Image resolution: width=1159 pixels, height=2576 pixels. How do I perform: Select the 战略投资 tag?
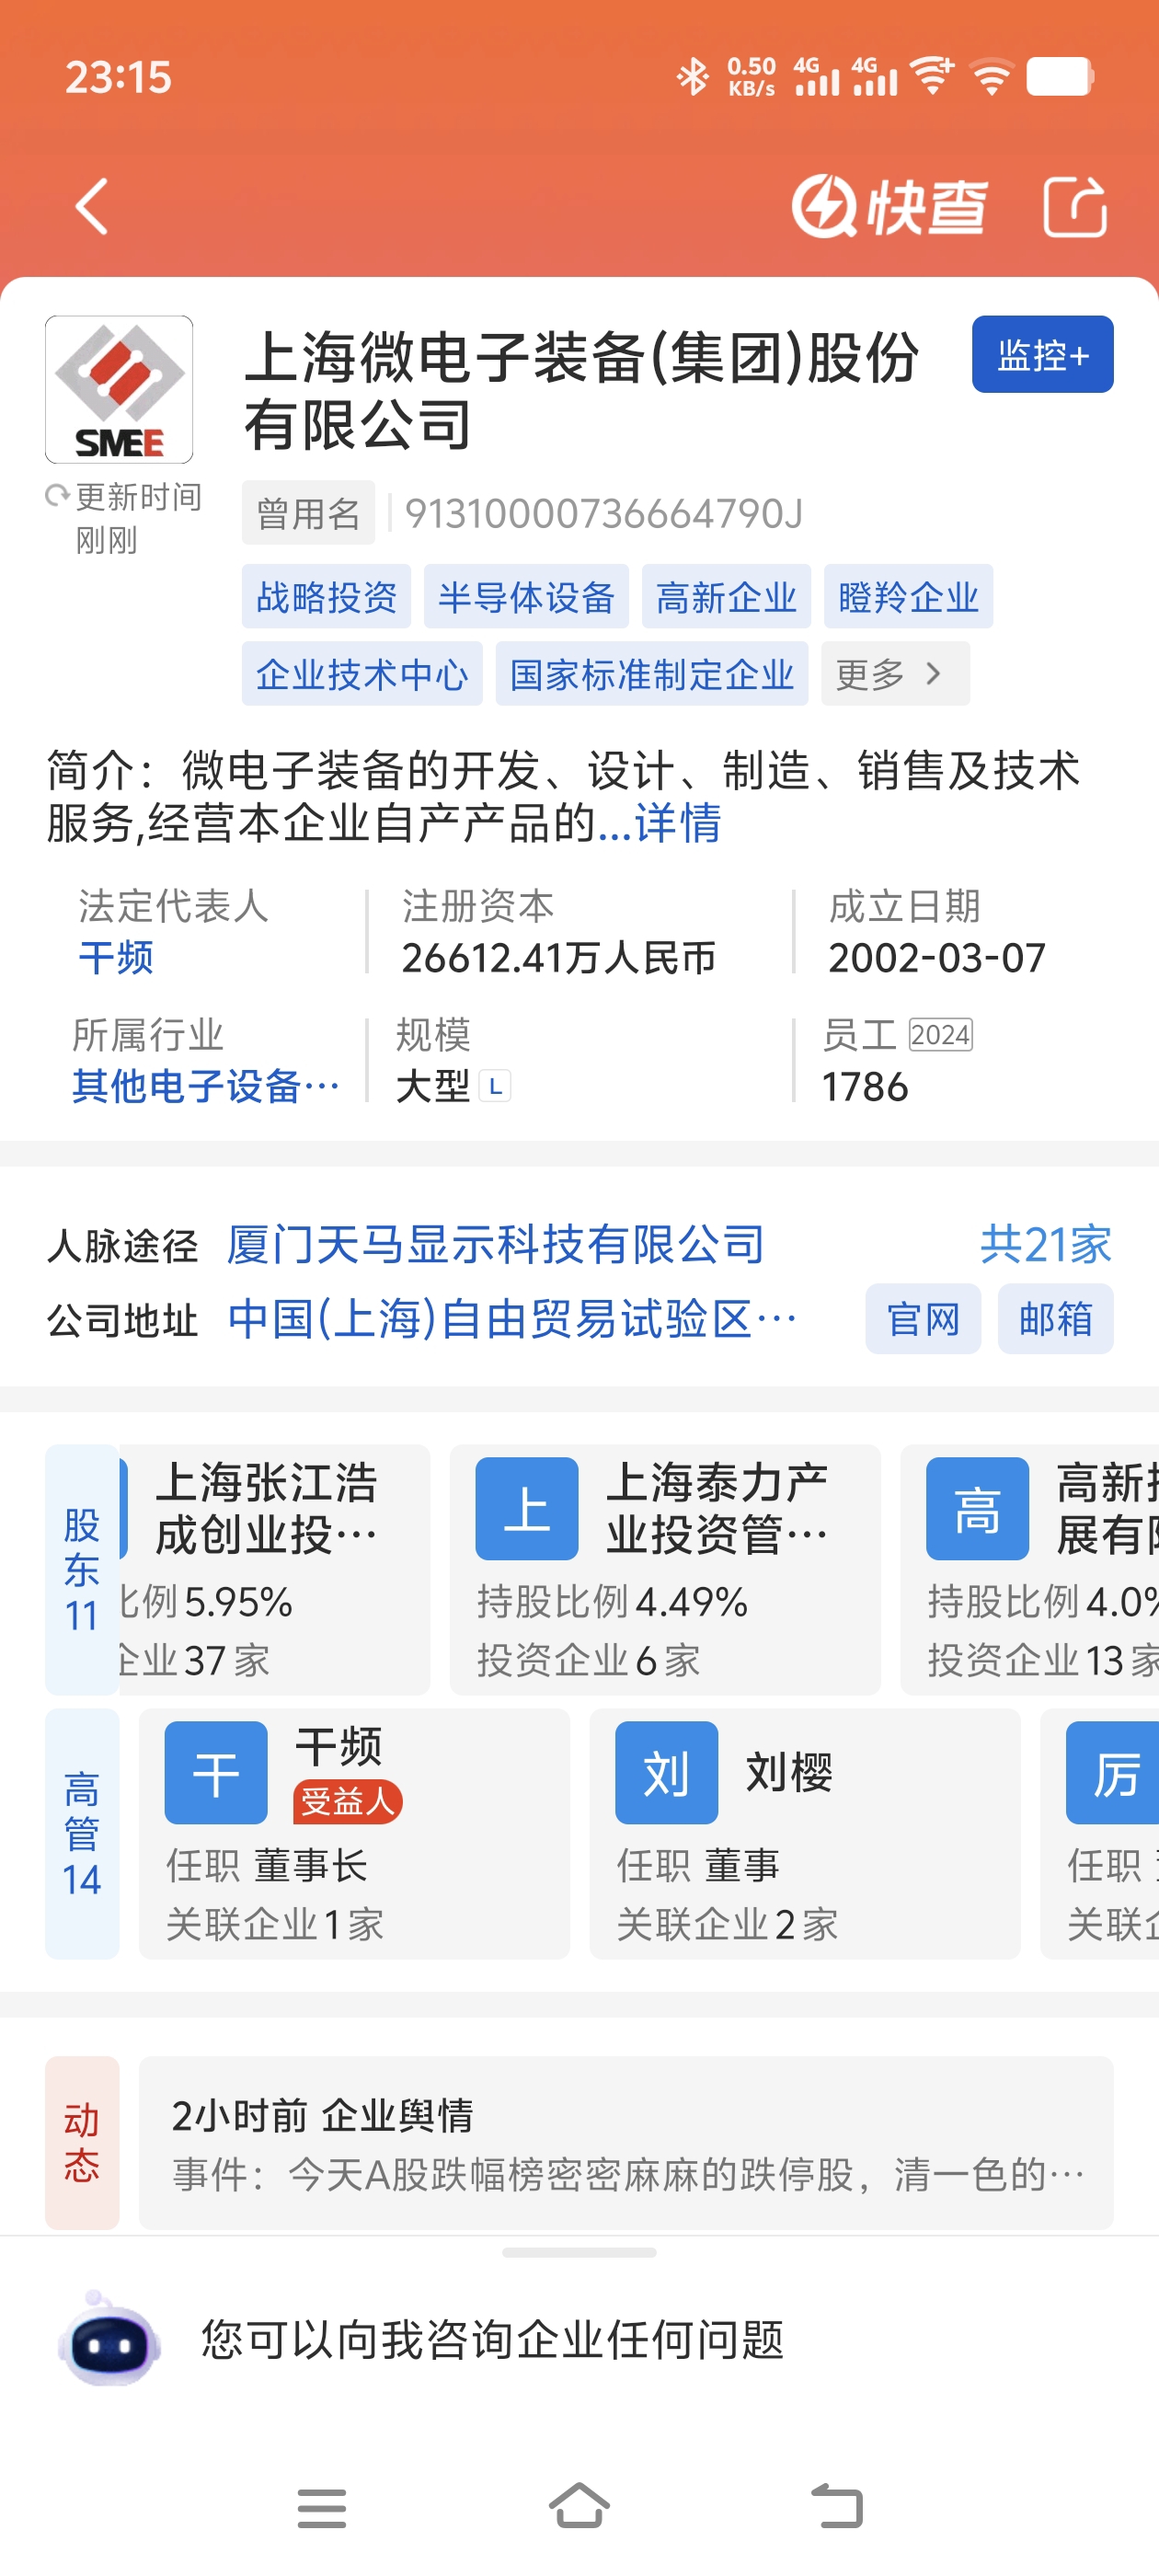point(326,597)
